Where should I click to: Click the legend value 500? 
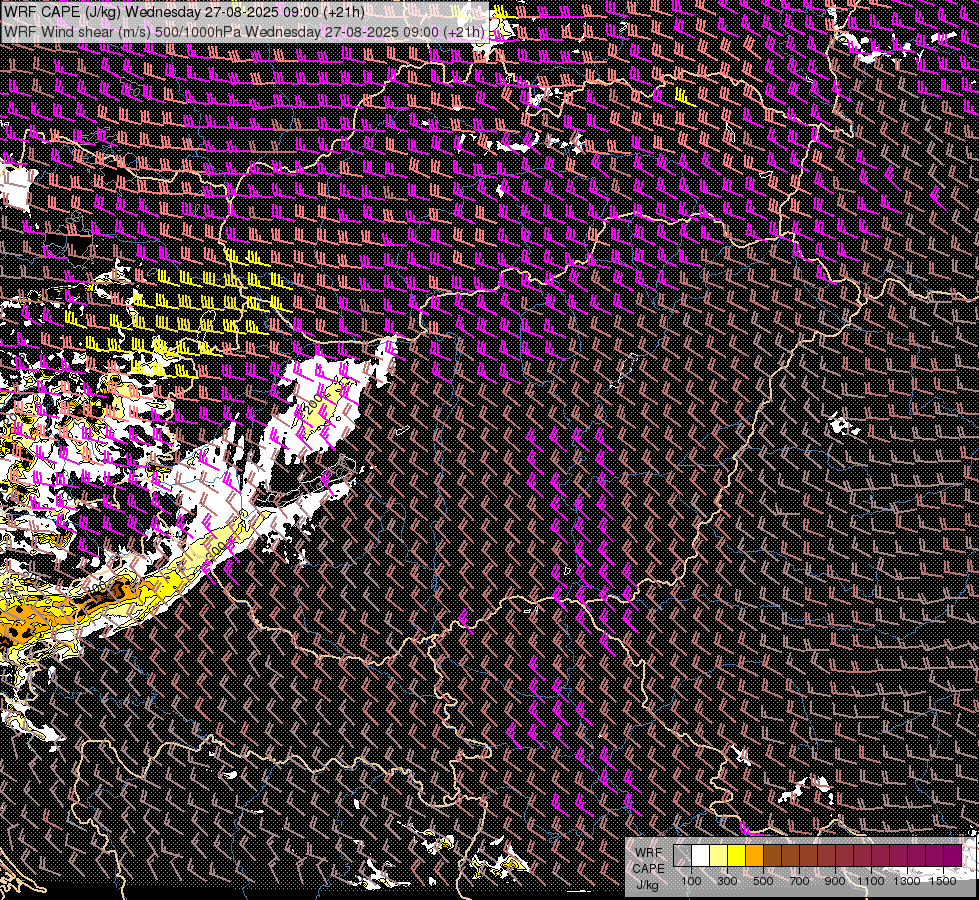[763, 881]
